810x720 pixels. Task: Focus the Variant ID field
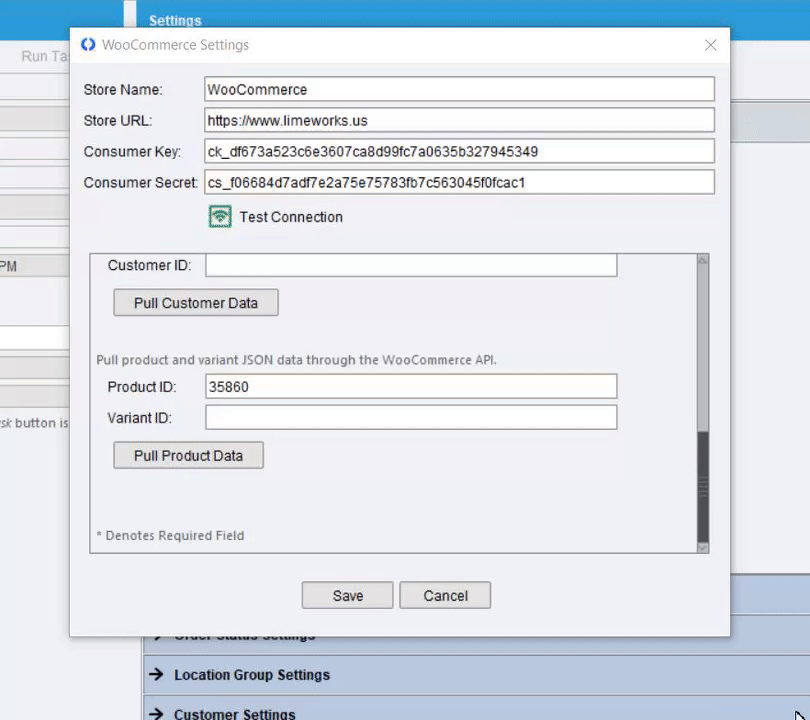(411, 417)
